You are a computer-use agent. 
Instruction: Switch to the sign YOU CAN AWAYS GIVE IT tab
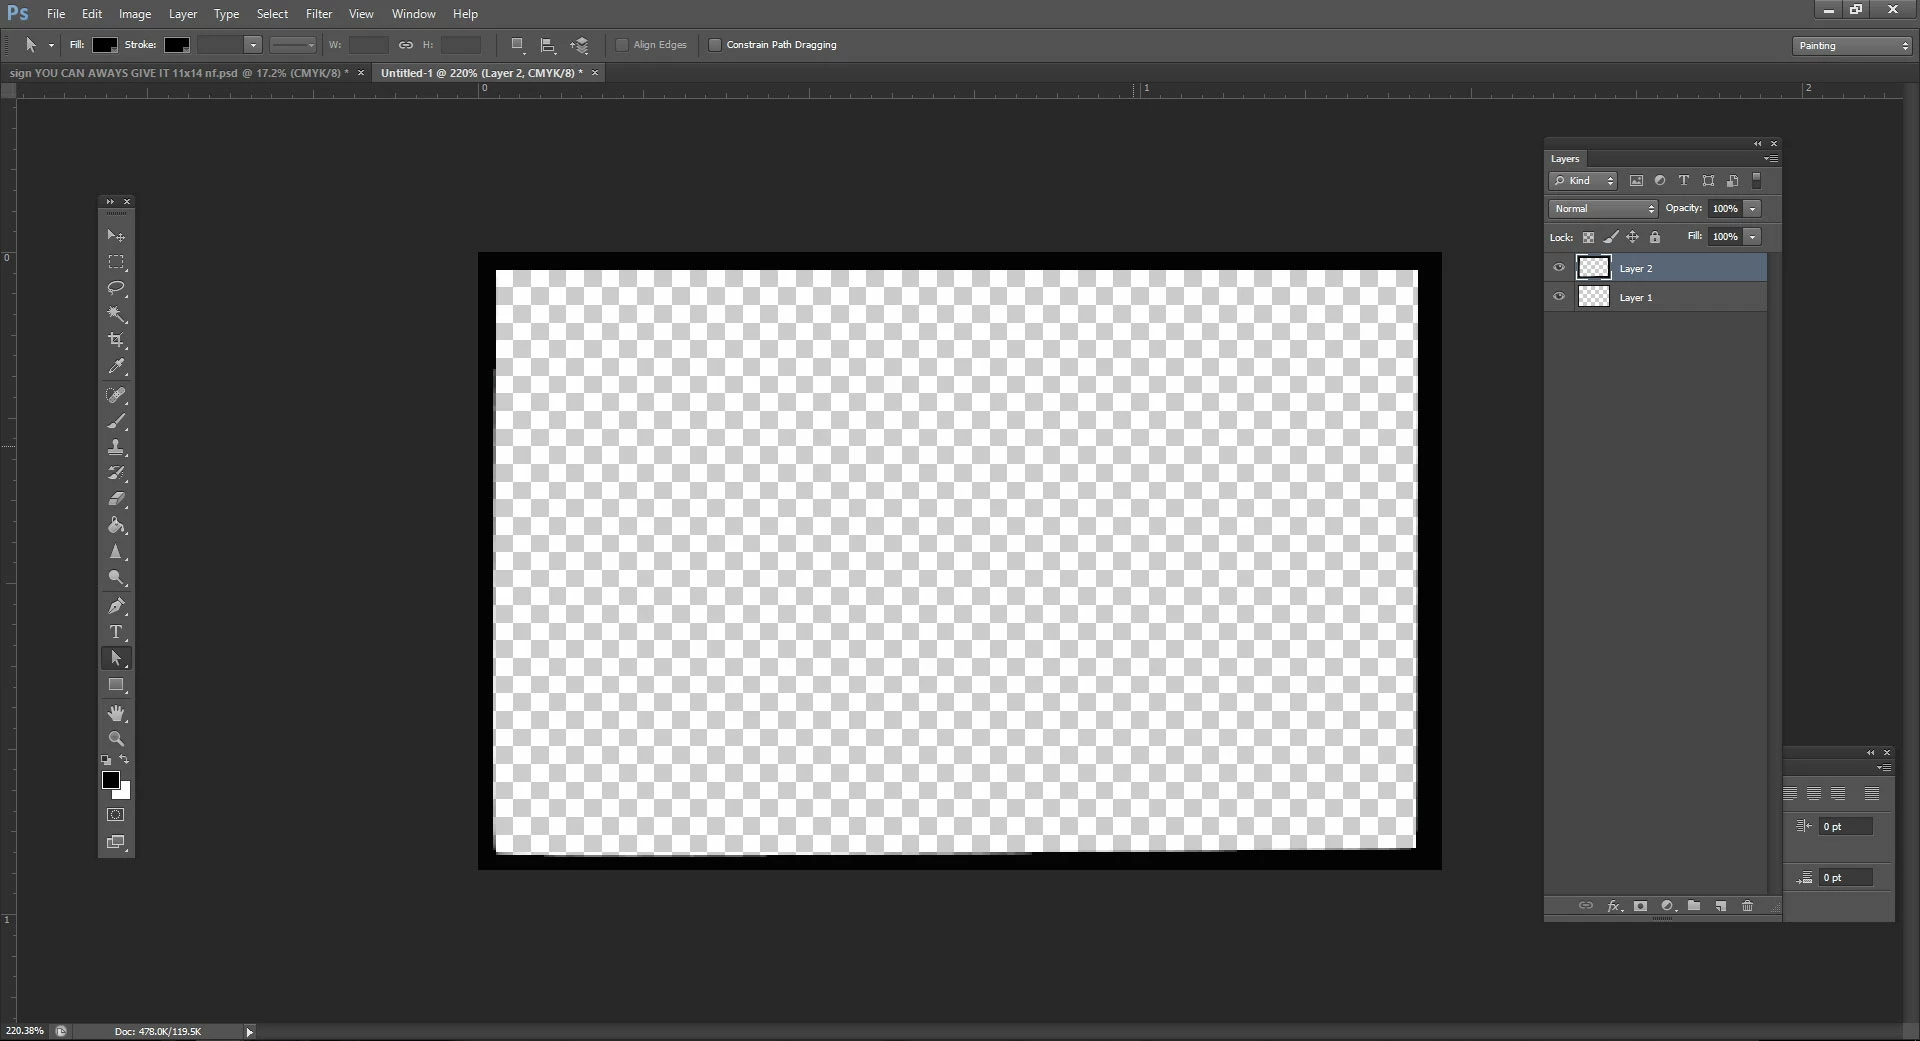(180, 73)
